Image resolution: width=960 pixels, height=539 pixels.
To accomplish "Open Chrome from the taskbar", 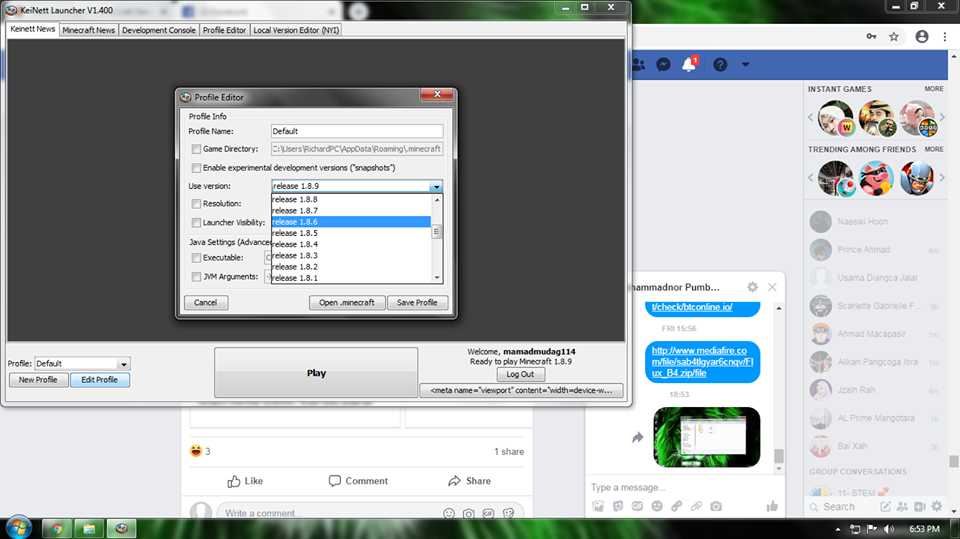I will pyautogui.click(x=58, y=529).
